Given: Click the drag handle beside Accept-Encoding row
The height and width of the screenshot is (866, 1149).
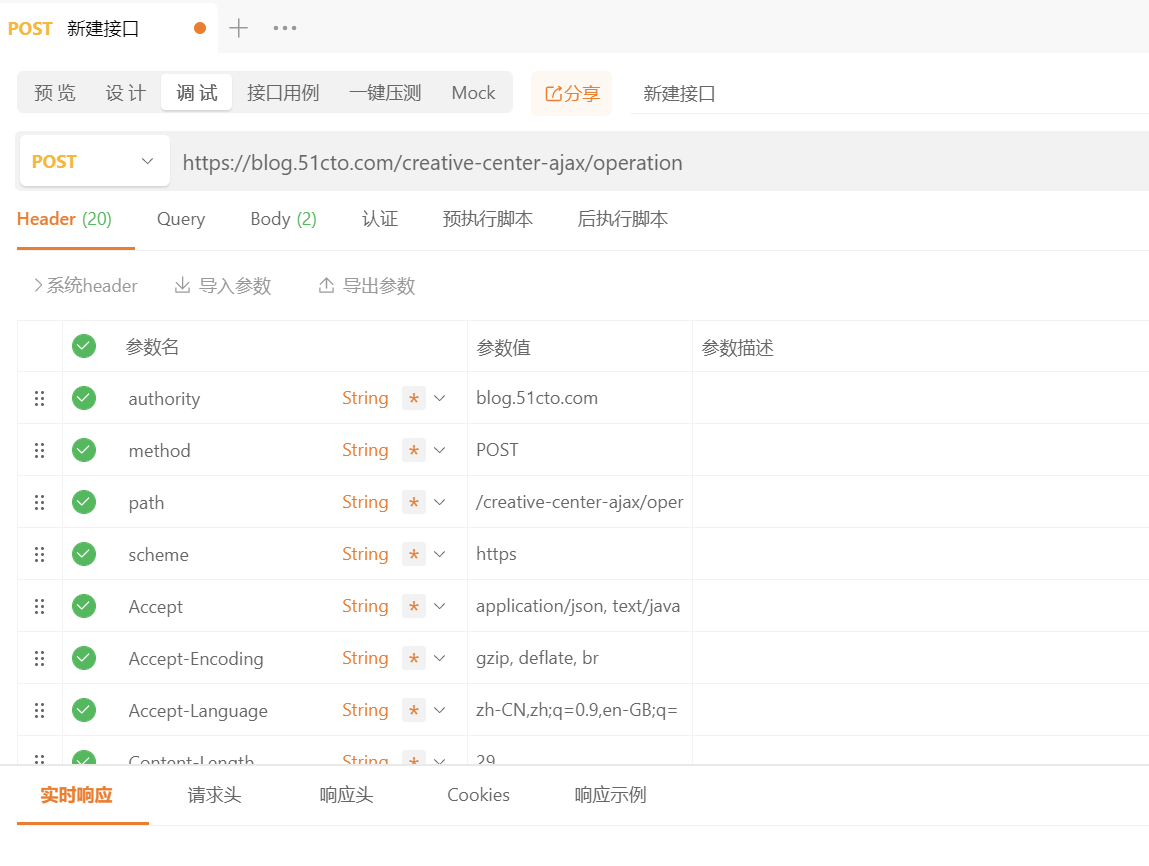Looking at the screenshot, I should click(39, 658).
